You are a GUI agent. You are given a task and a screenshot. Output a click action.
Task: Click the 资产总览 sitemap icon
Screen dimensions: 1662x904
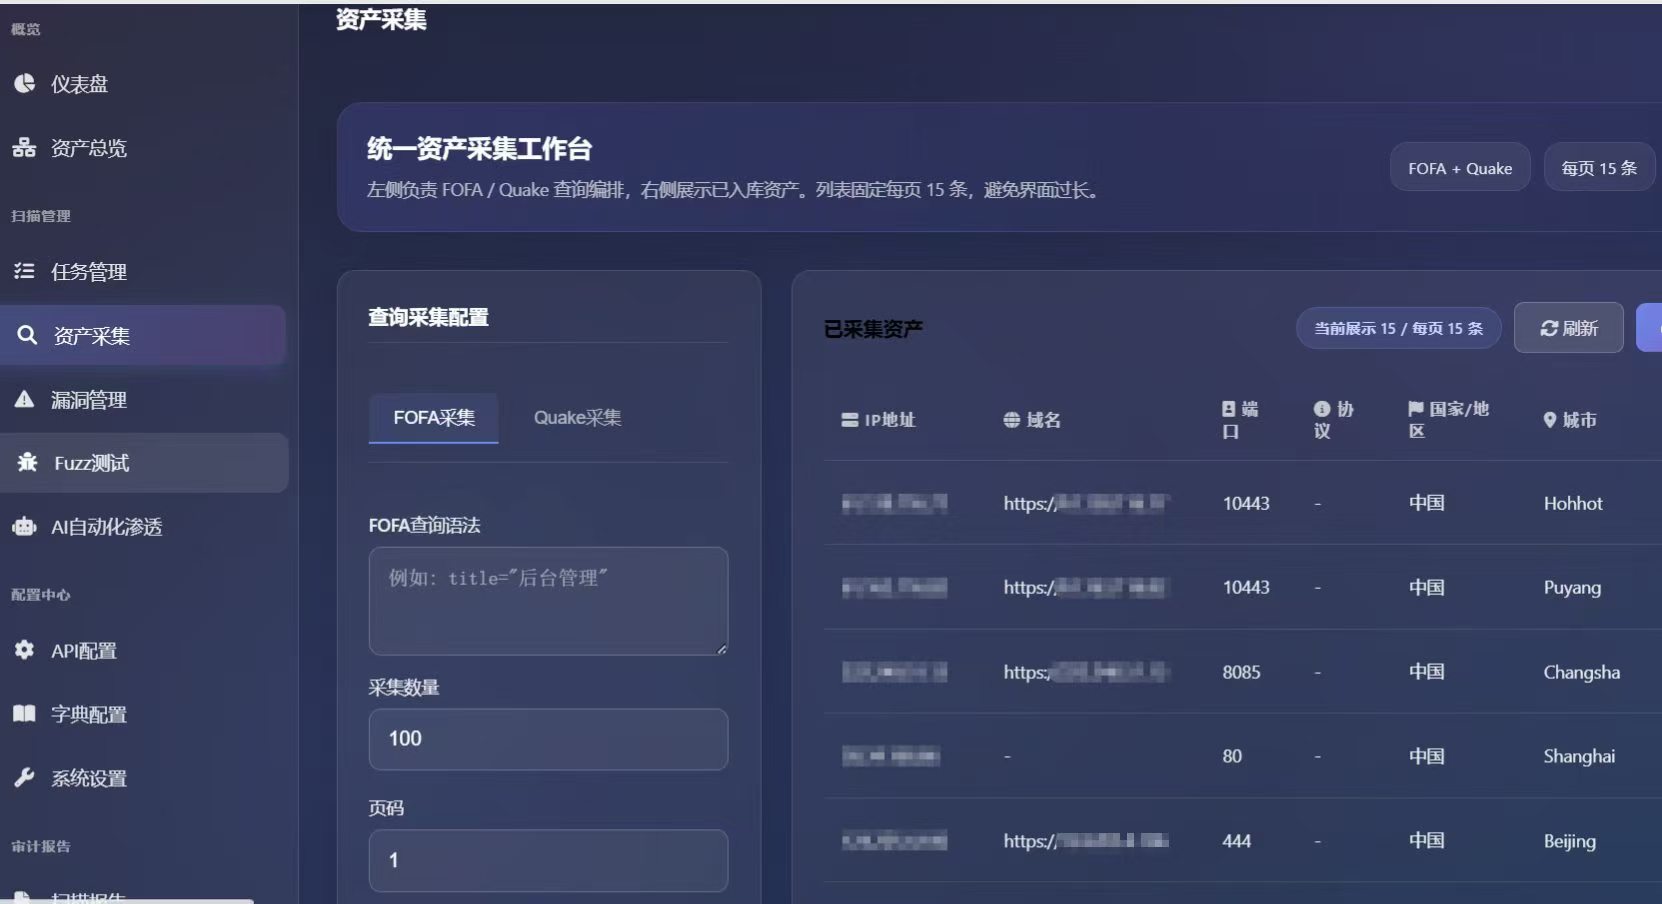[x=25, y=148]
